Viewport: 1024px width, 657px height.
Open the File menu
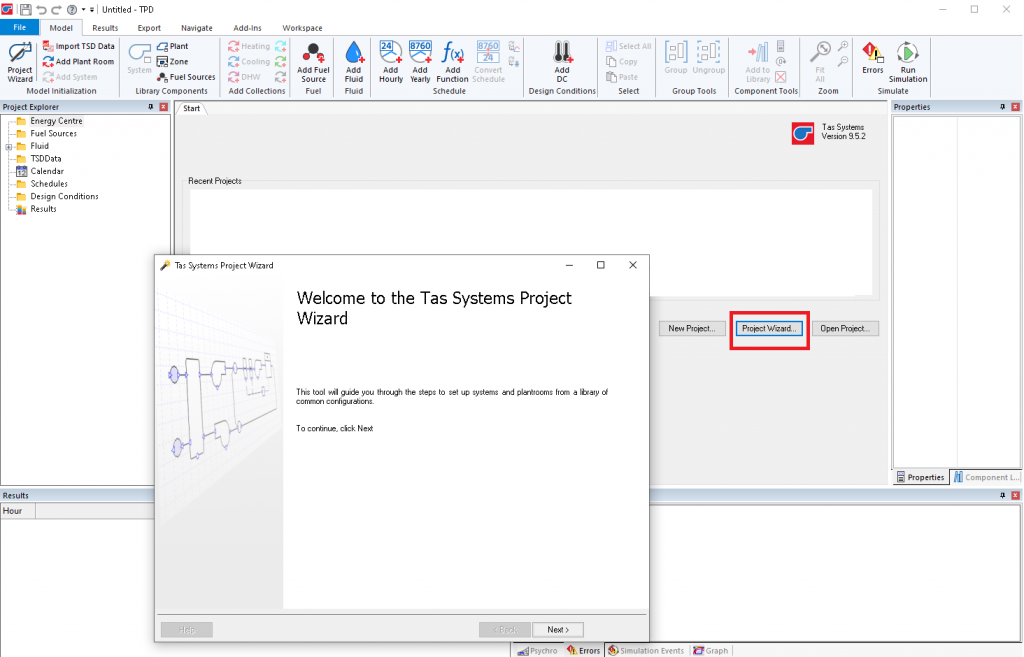[19, 27]
